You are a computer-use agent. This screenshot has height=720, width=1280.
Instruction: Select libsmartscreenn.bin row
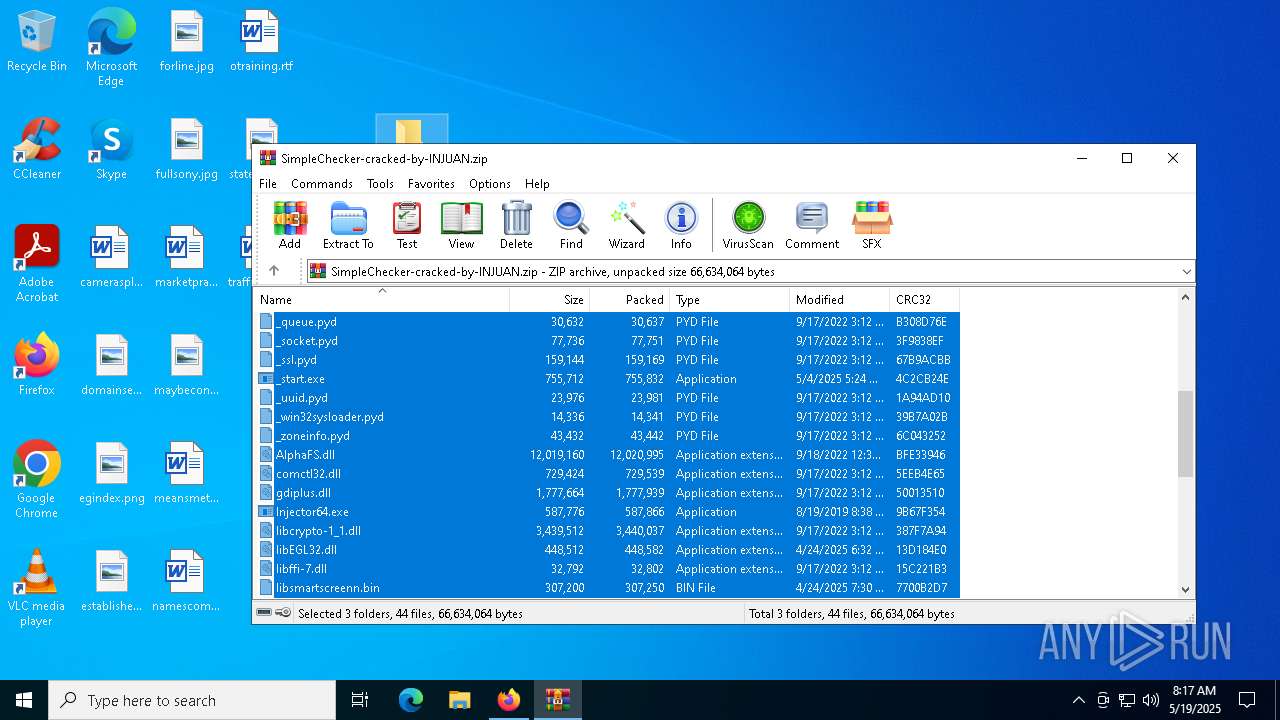(607, 588)
